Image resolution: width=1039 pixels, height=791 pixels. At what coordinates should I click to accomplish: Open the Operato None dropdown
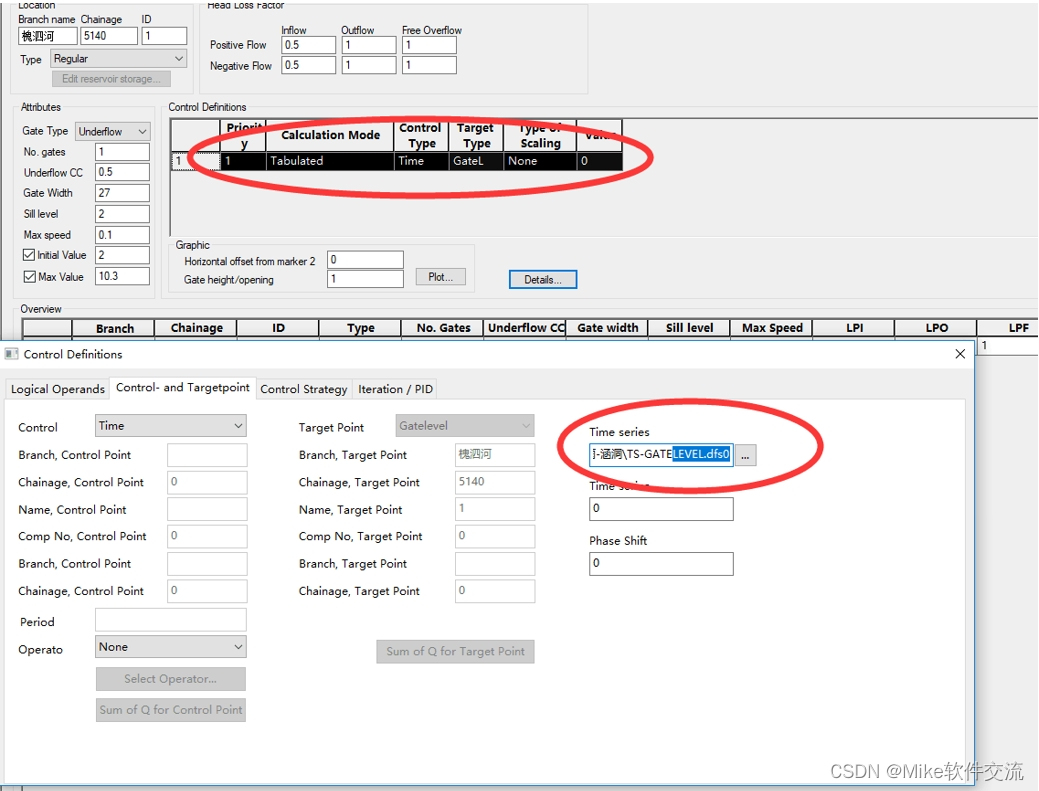click(171, 647)
